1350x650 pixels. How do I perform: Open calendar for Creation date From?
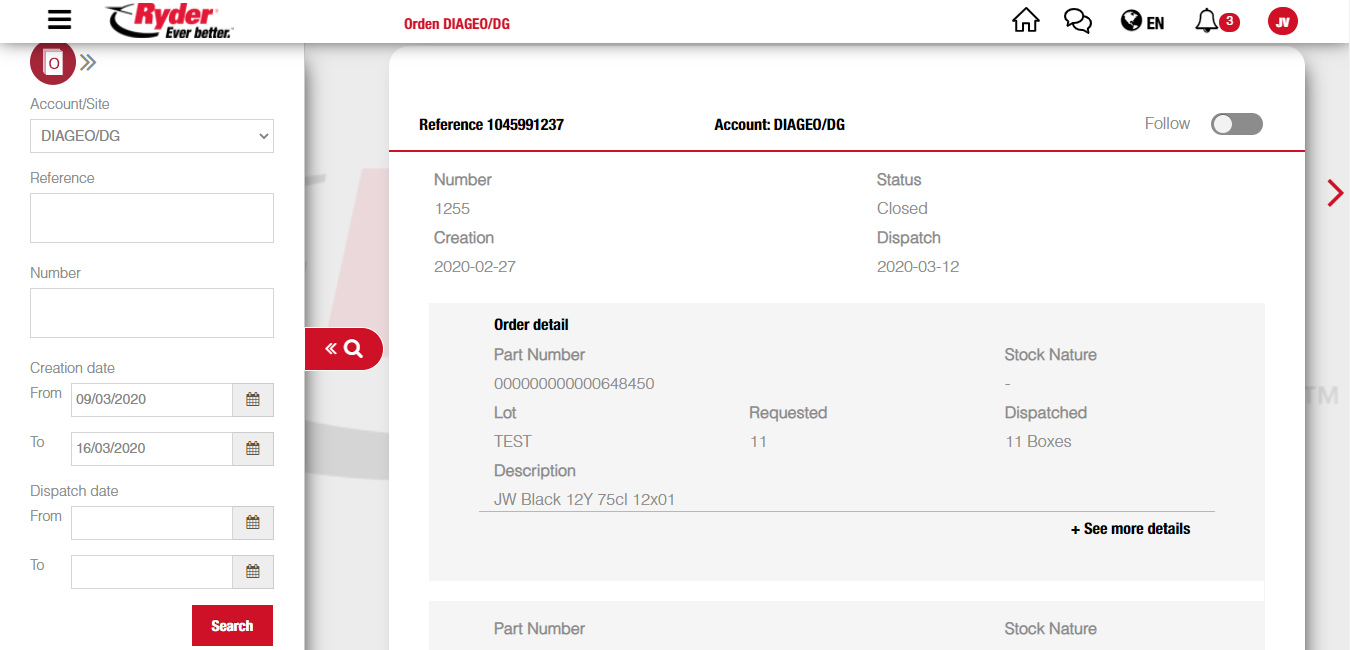point(253,400)
